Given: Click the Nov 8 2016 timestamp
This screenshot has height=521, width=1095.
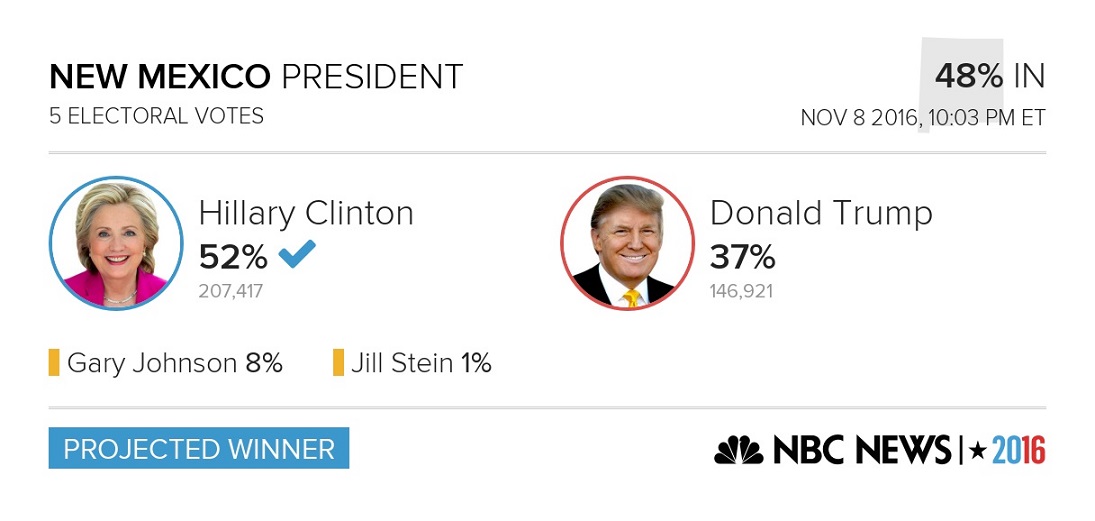Looking at the screenshot, I should click(923, 117).
